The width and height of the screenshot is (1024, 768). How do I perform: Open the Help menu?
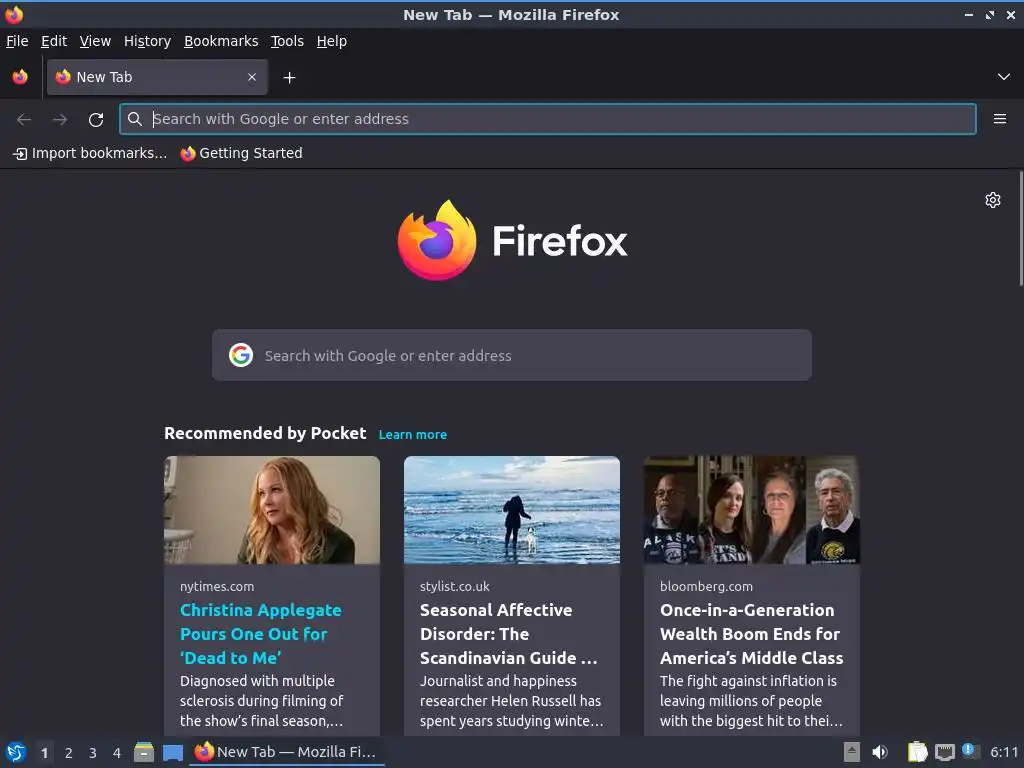tap(332, 41)
